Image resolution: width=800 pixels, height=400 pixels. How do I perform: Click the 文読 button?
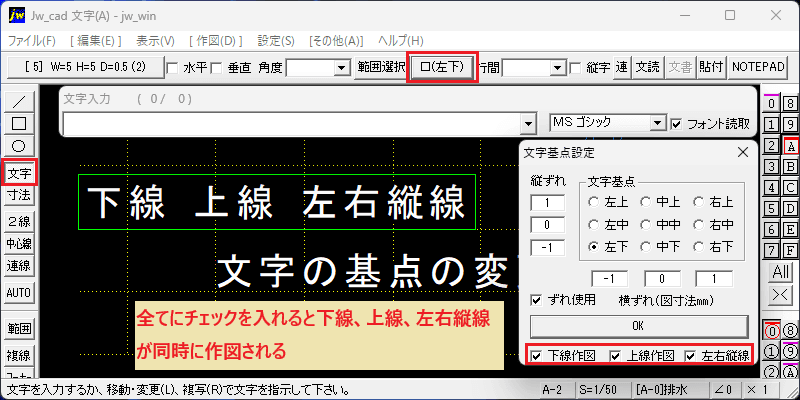click(647, 67)
